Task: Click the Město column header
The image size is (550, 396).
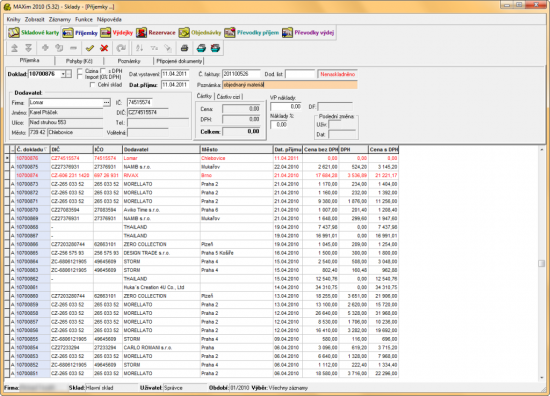Action: [x=236, y=149]
